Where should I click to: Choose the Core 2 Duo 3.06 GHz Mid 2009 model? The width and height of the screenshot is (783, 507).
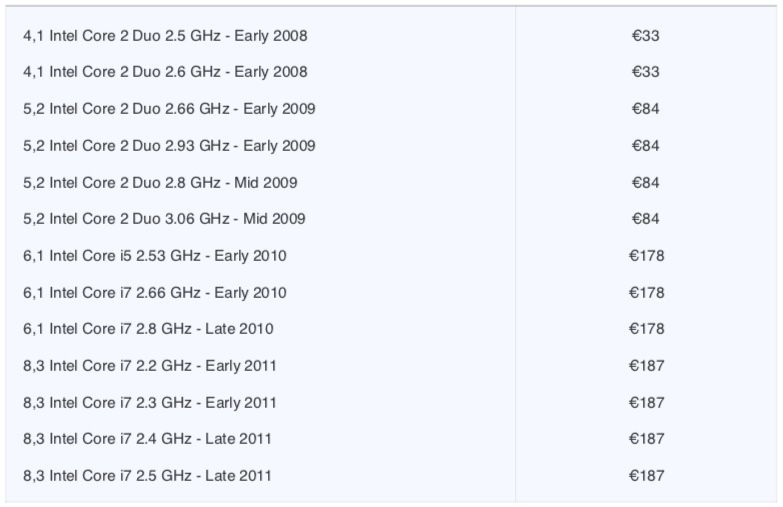(164, 219)
